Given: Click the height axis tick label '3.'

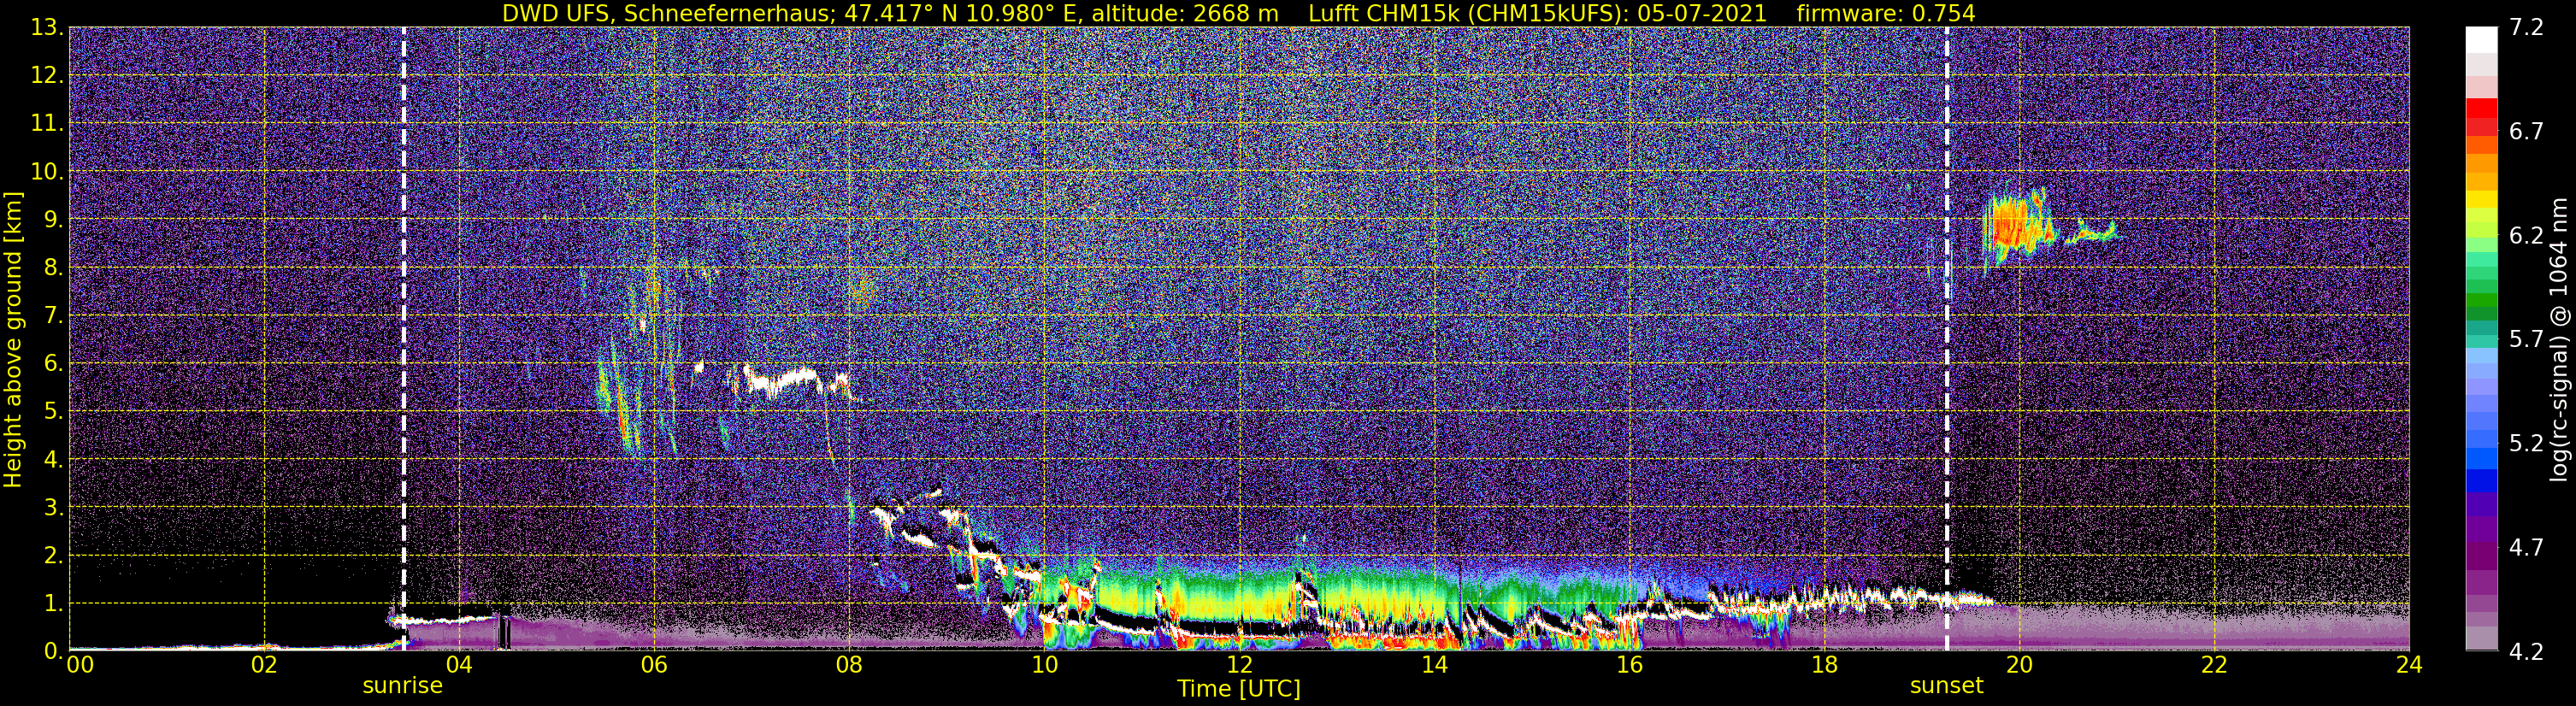Looking at the screenshot, I should point(53,508).
